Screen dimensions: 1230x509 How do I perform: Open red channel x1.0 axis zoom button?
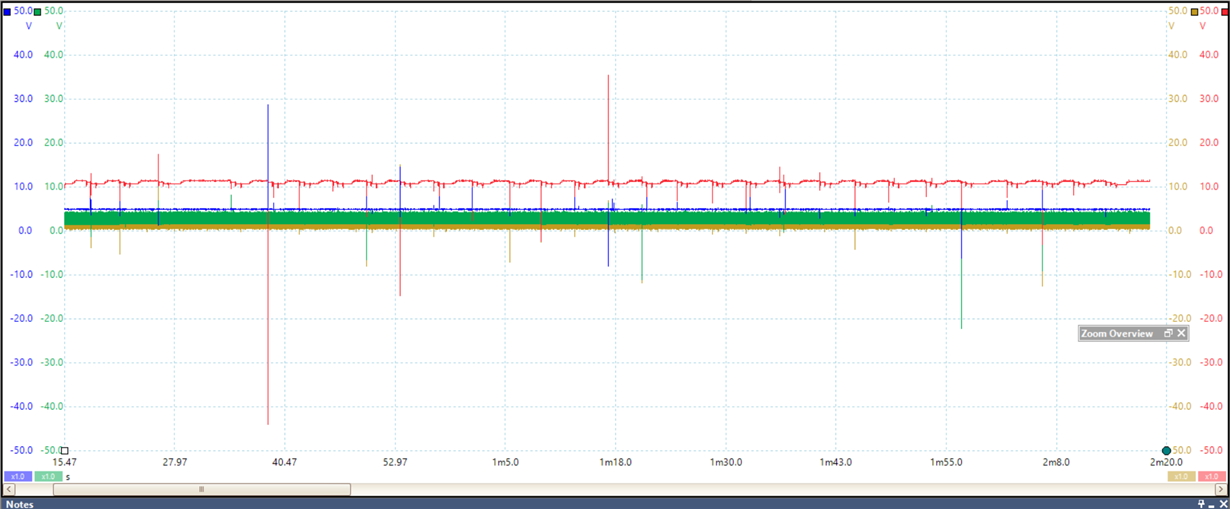(x=1212, y=477)
